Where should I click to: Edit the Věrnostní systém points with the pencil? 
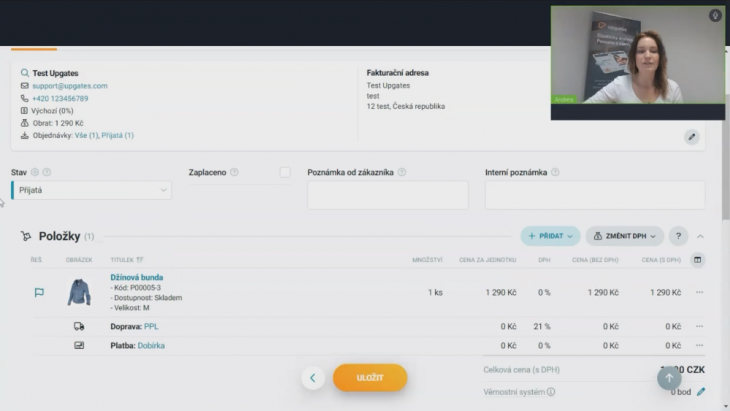coord(700,392)
